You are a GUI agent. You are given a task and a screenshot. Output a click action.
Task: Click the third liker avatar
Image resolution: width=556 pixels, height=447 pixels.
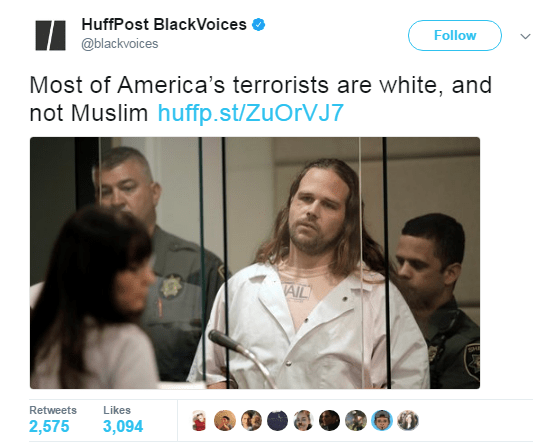pos(251,420)
